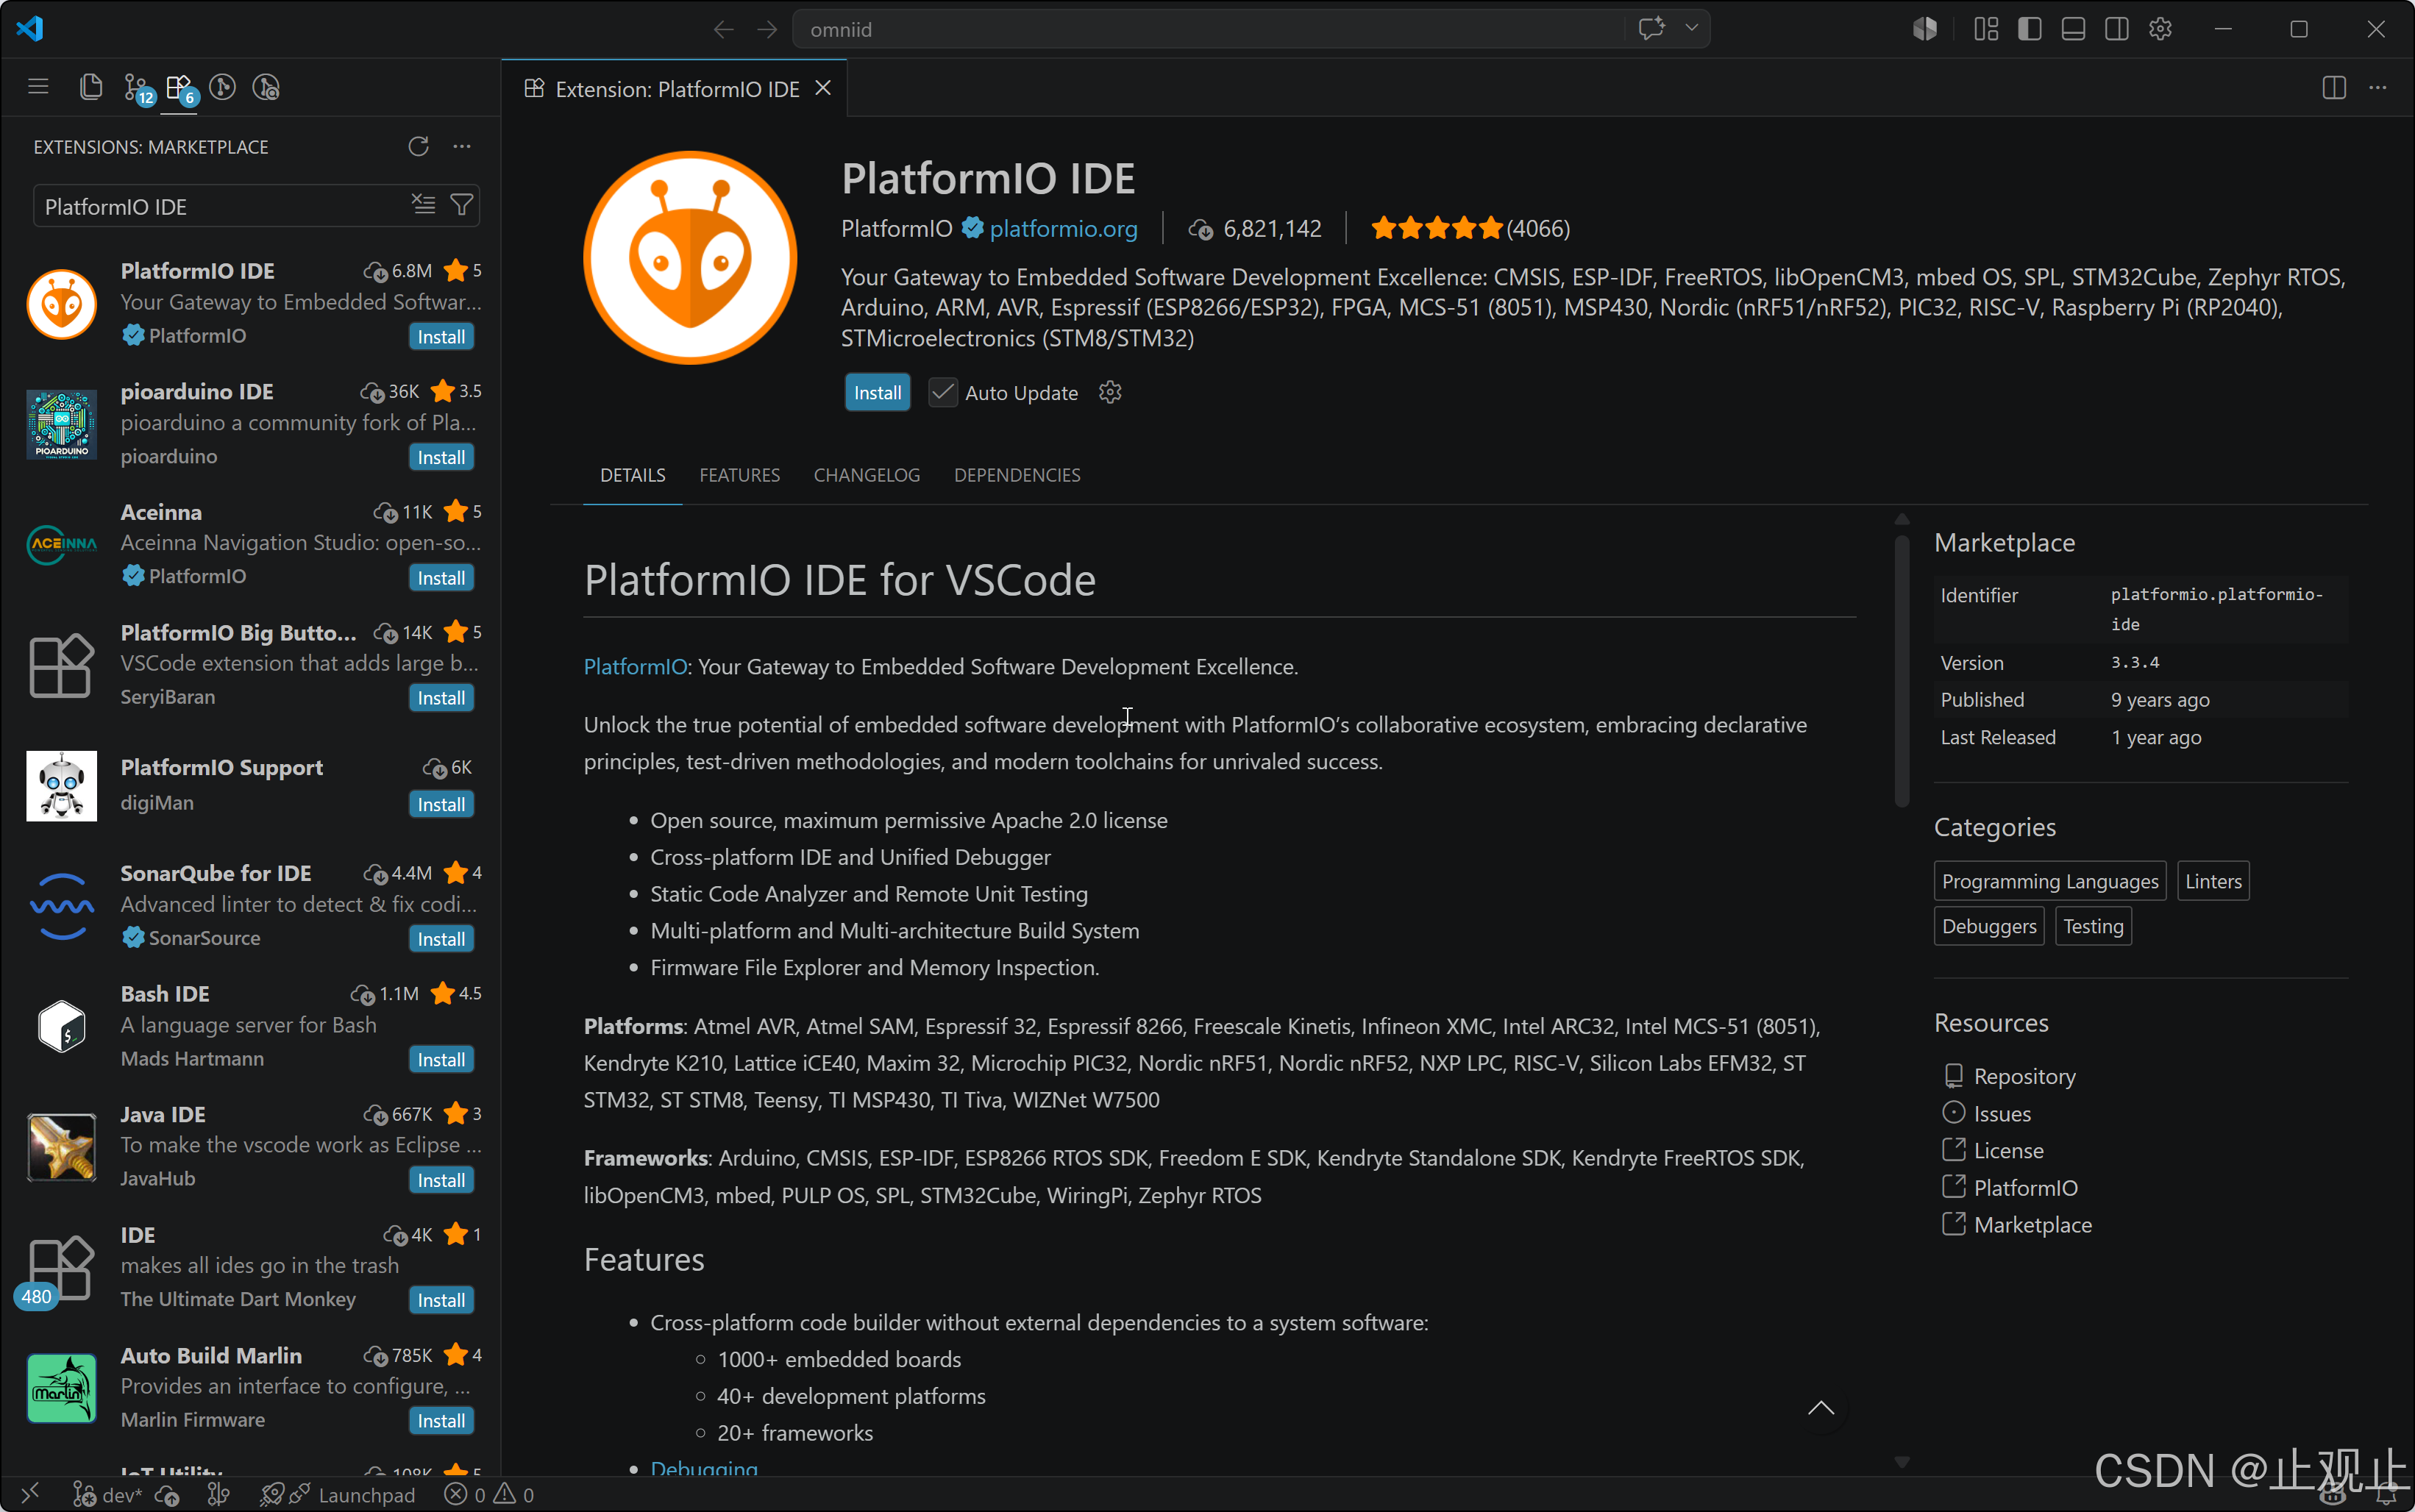Install pioarduino IDE extension
2415x1512 pixels.
click(x=441, y=458)
